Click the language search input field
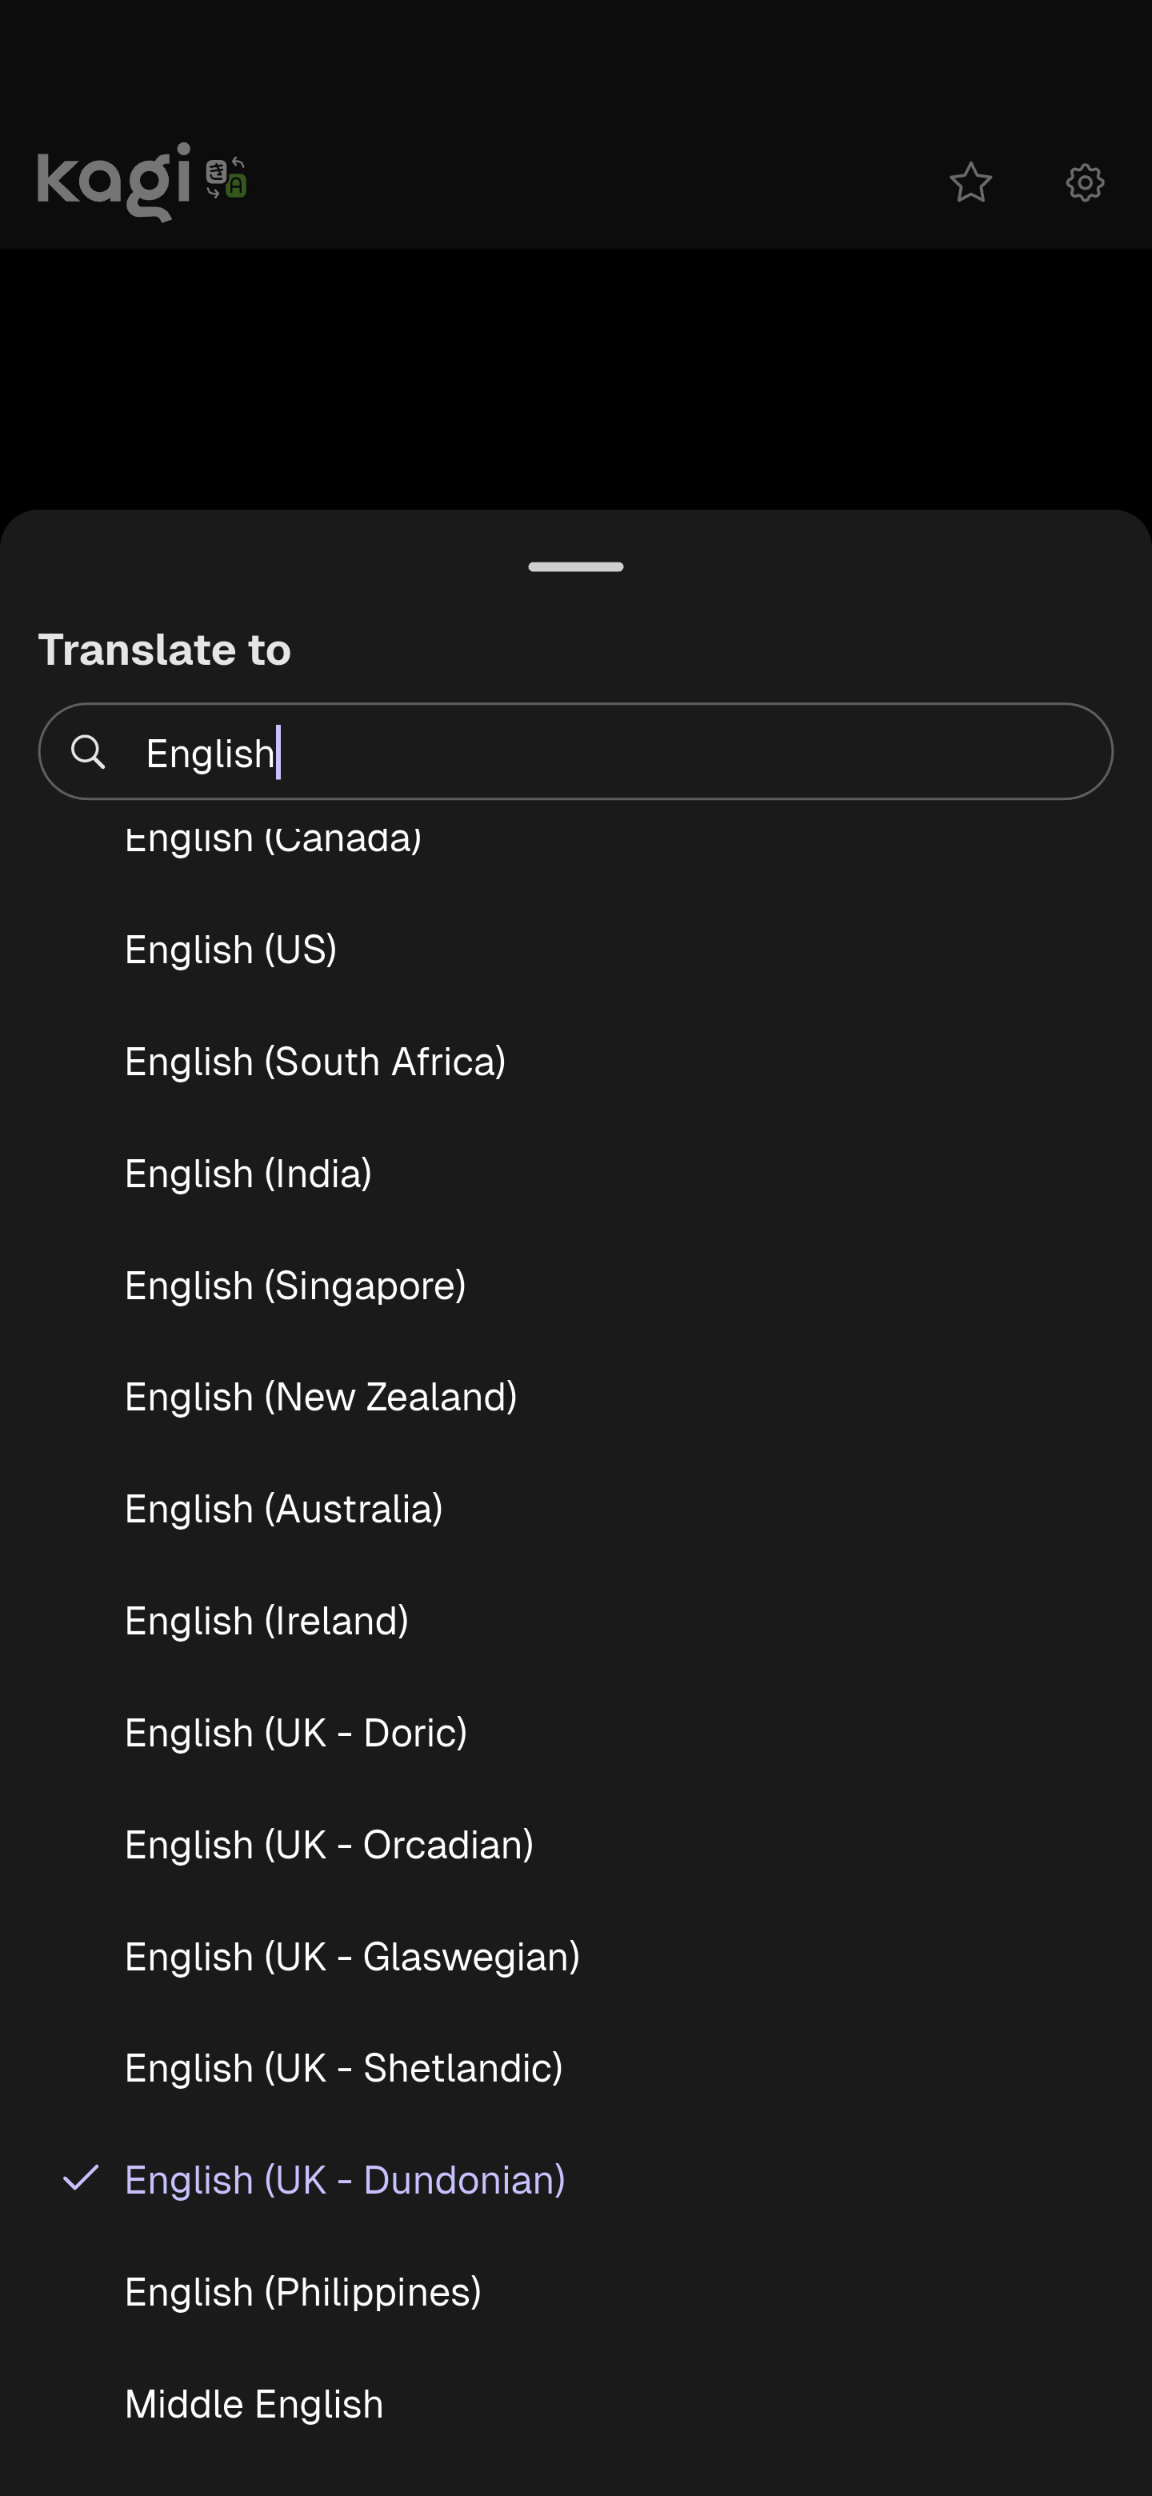1152x2496 pixels. click(x=575, y=752)
